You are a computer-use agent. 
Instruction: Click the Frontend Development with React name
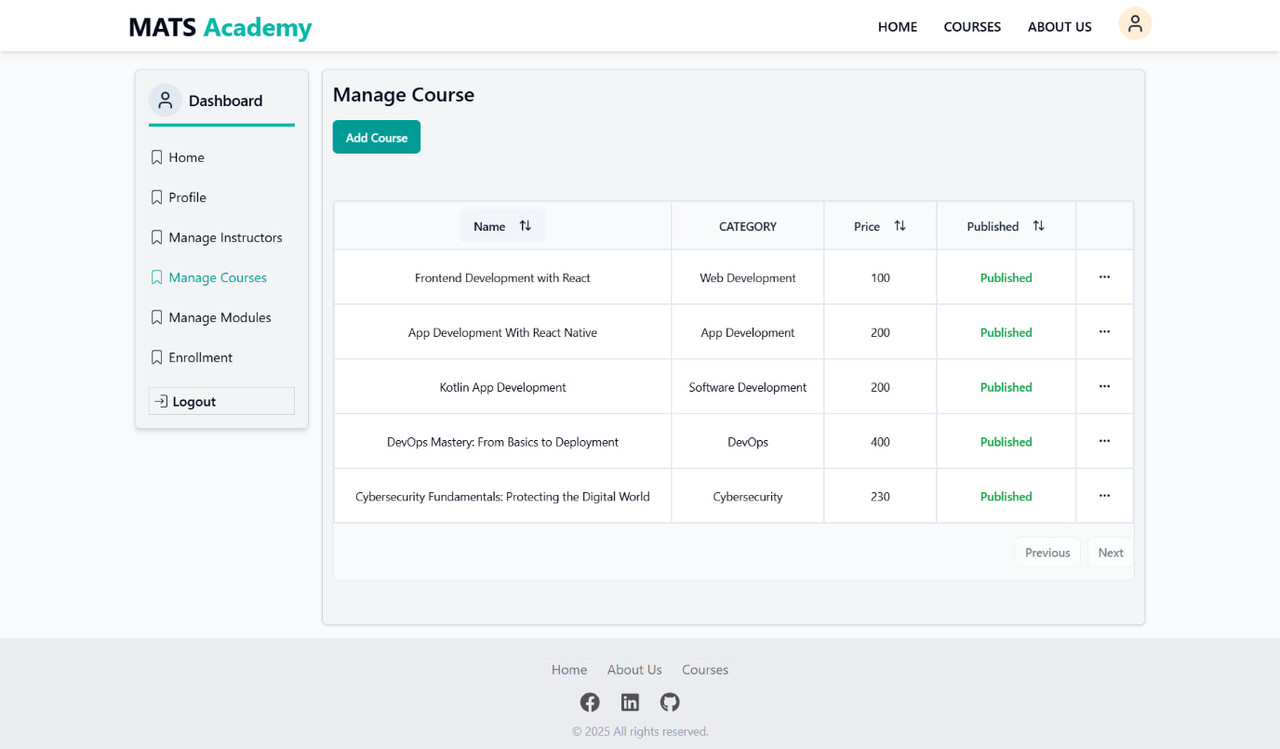[x=502, y=278]
